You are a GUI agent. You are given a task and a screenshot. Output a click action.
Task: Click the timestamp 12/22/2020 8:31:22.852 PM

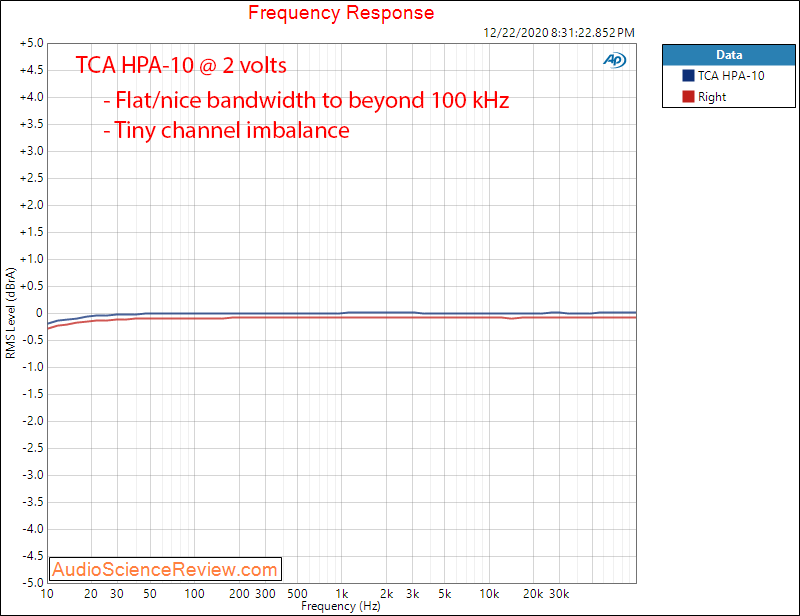click(559, 33)
